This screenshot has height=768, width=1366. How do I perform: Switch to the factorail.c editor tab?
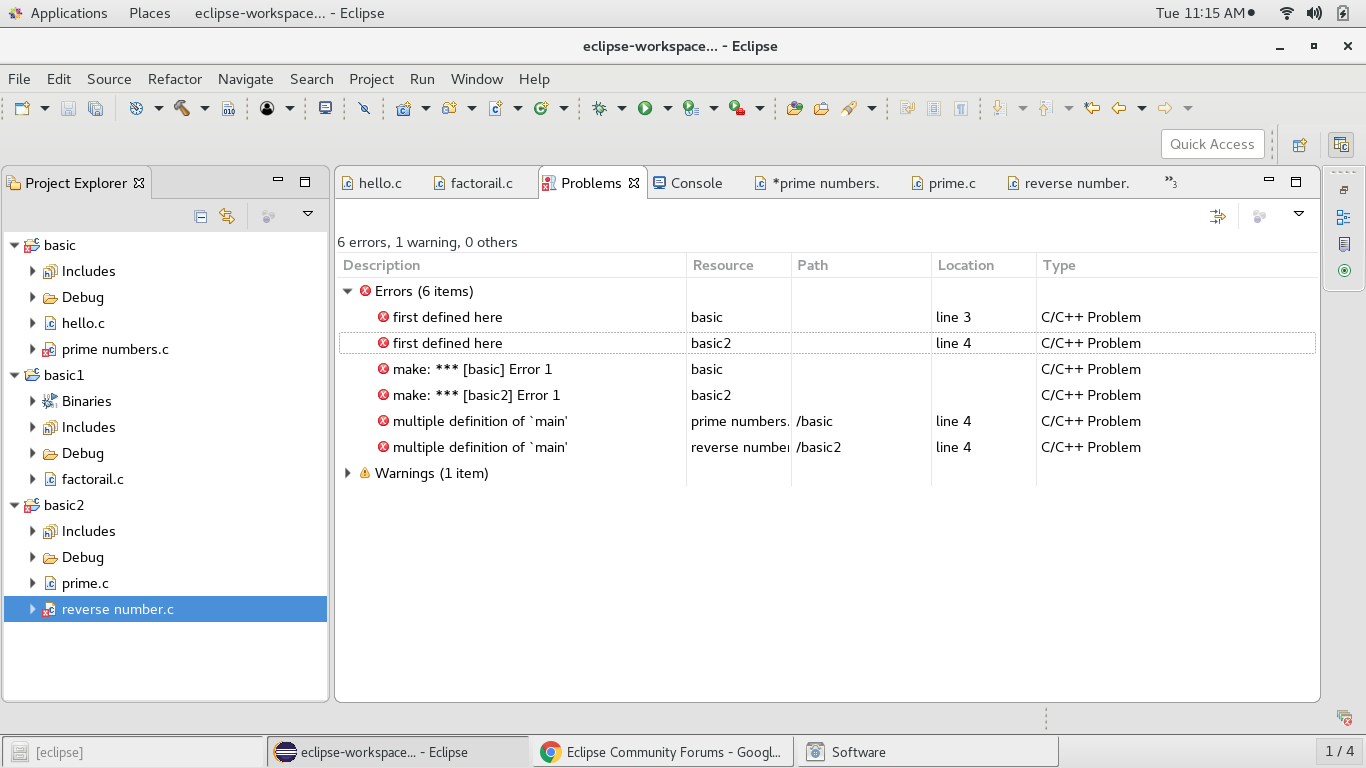(473, 183)
